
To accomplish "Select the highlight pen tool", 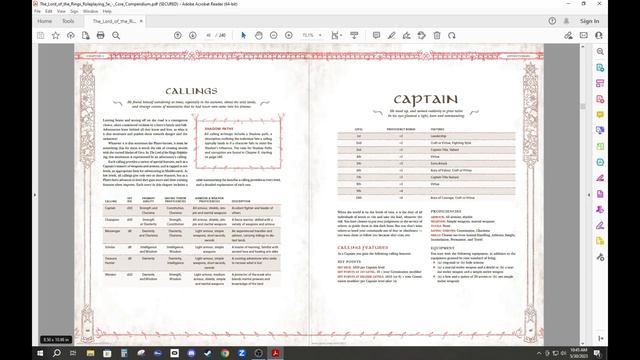I will pos(391,36).
